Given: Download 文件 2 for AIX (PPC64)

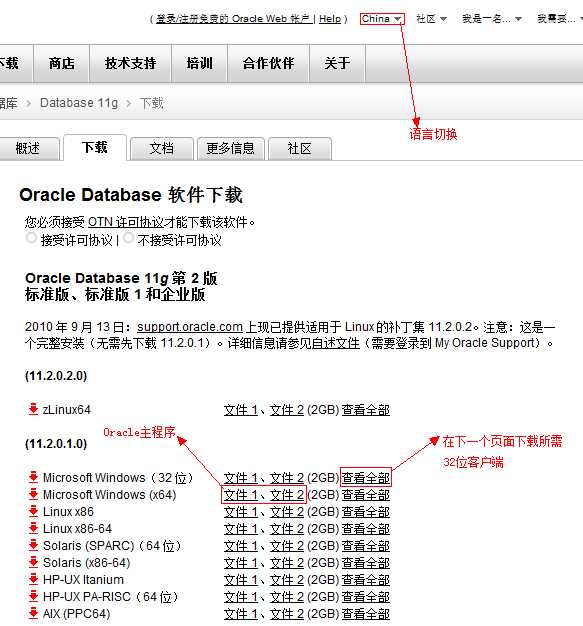Looking at the screenshot, I should click(287, 614).
